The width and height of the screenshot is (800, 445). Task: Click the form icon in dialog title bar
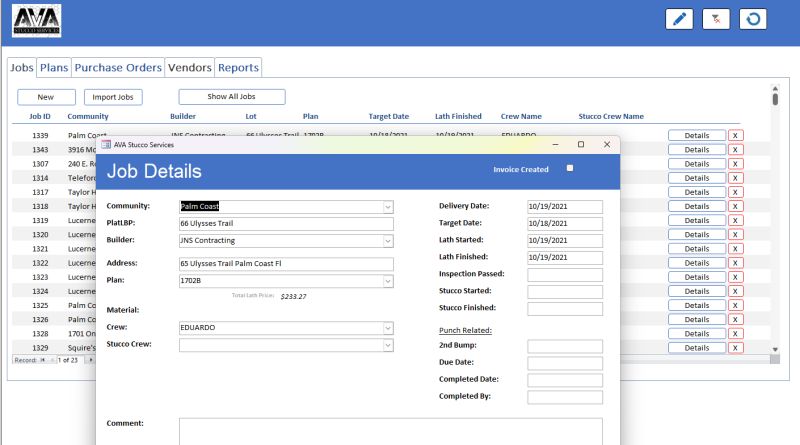106,144
